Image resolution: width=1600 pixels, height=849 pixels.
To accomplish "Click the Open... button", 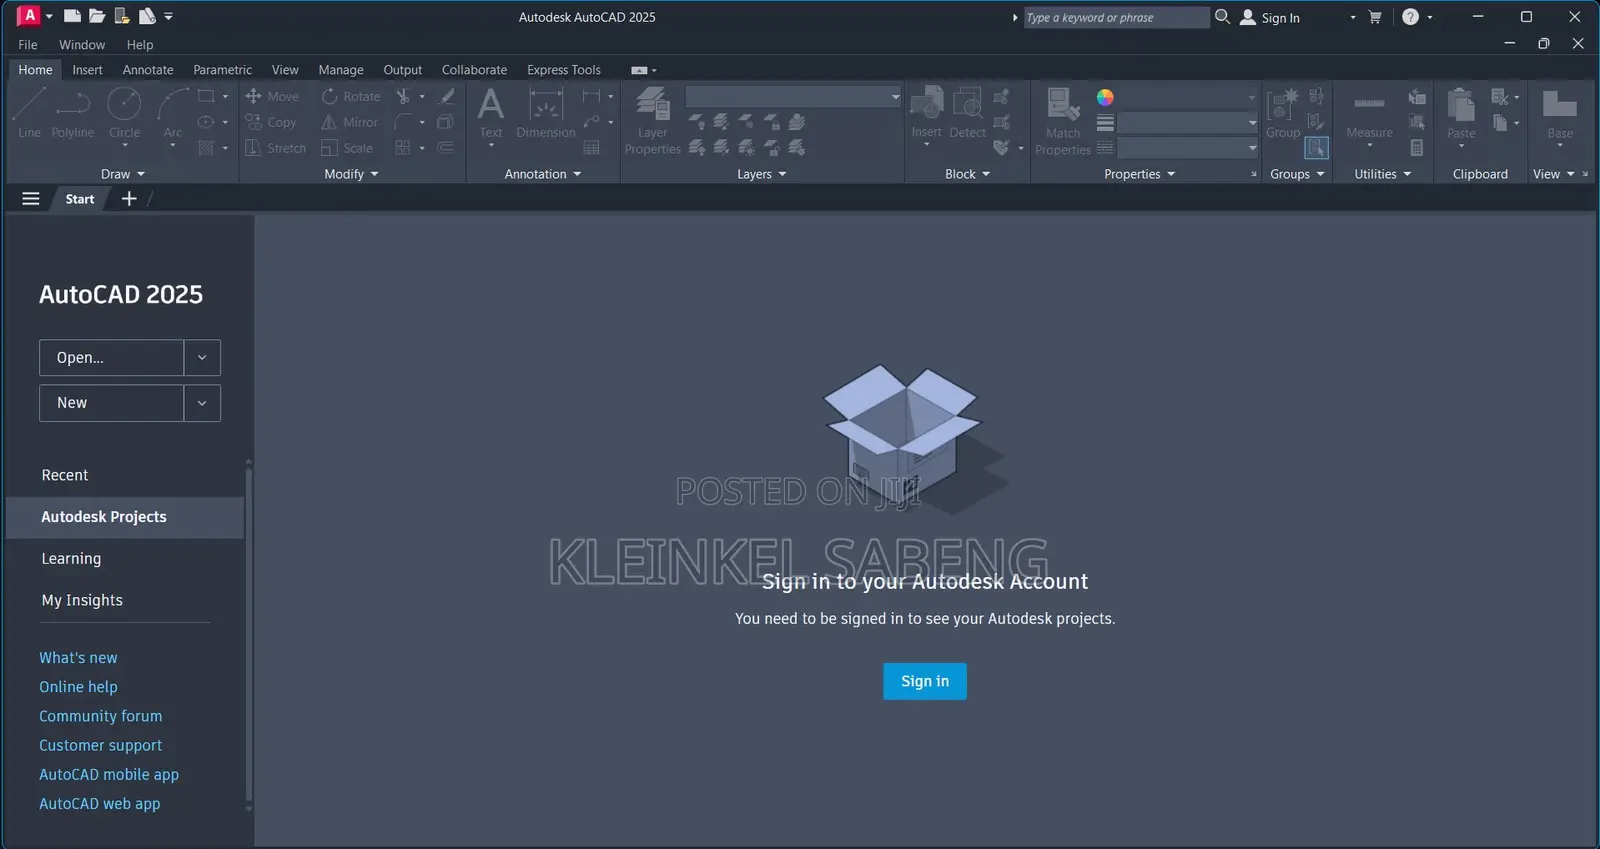I will (111, 358).
